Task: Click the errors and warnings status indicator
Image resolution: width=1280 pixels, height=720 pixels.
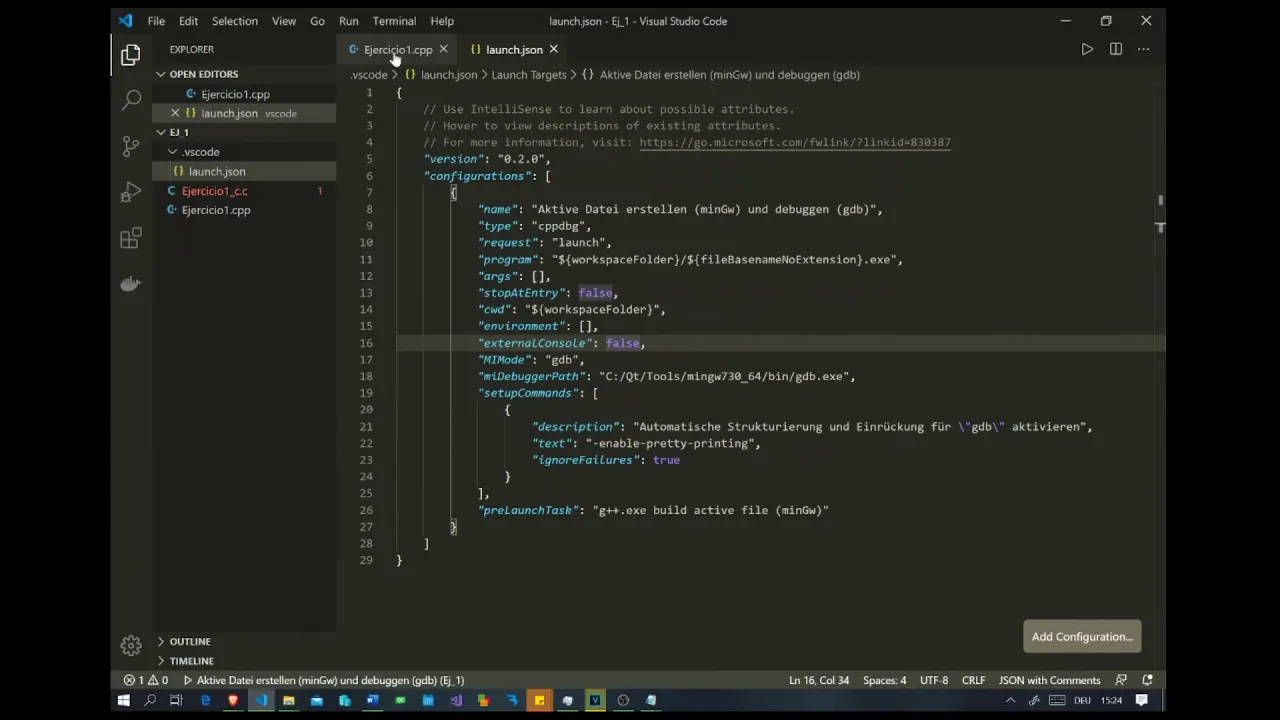Action: coord(146,680)
